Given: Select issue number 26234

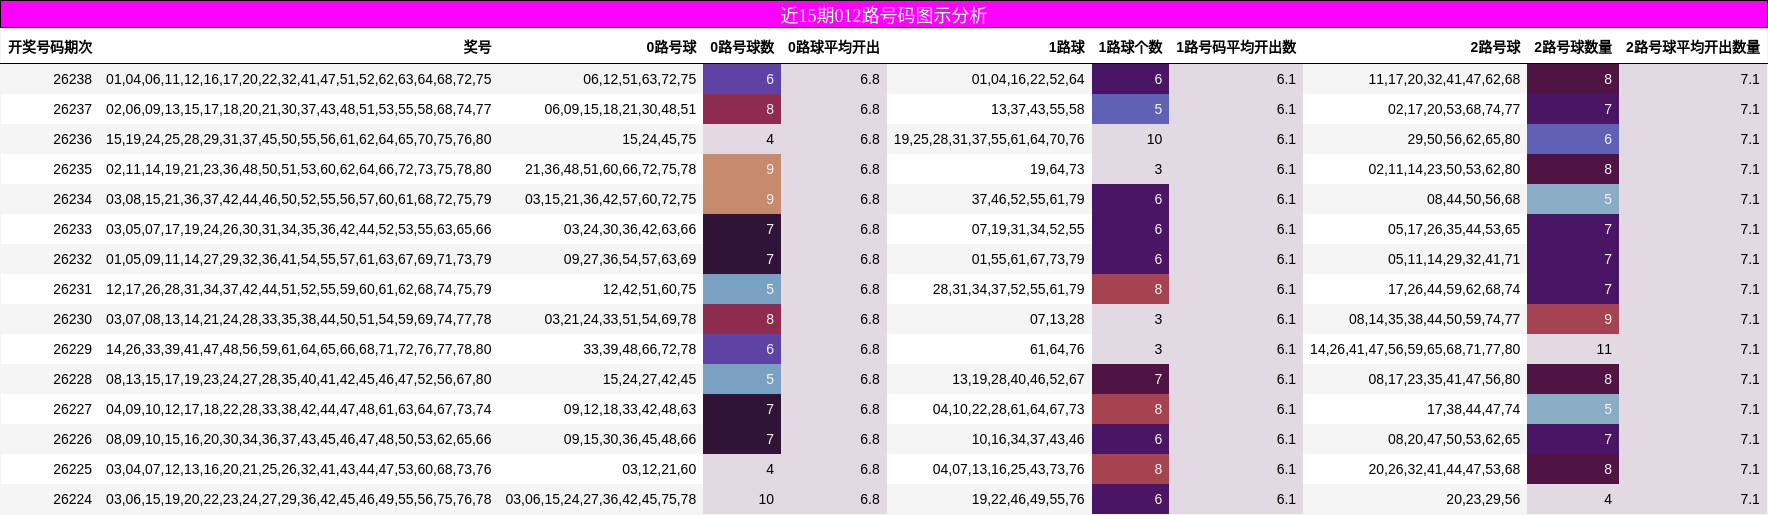Looking at the screenshot, I should [x=72, y=199].
